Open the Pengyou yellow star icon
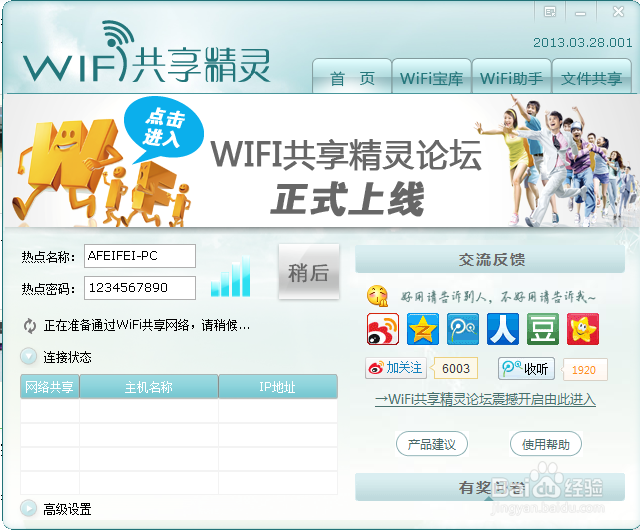 tap(583, 329)
